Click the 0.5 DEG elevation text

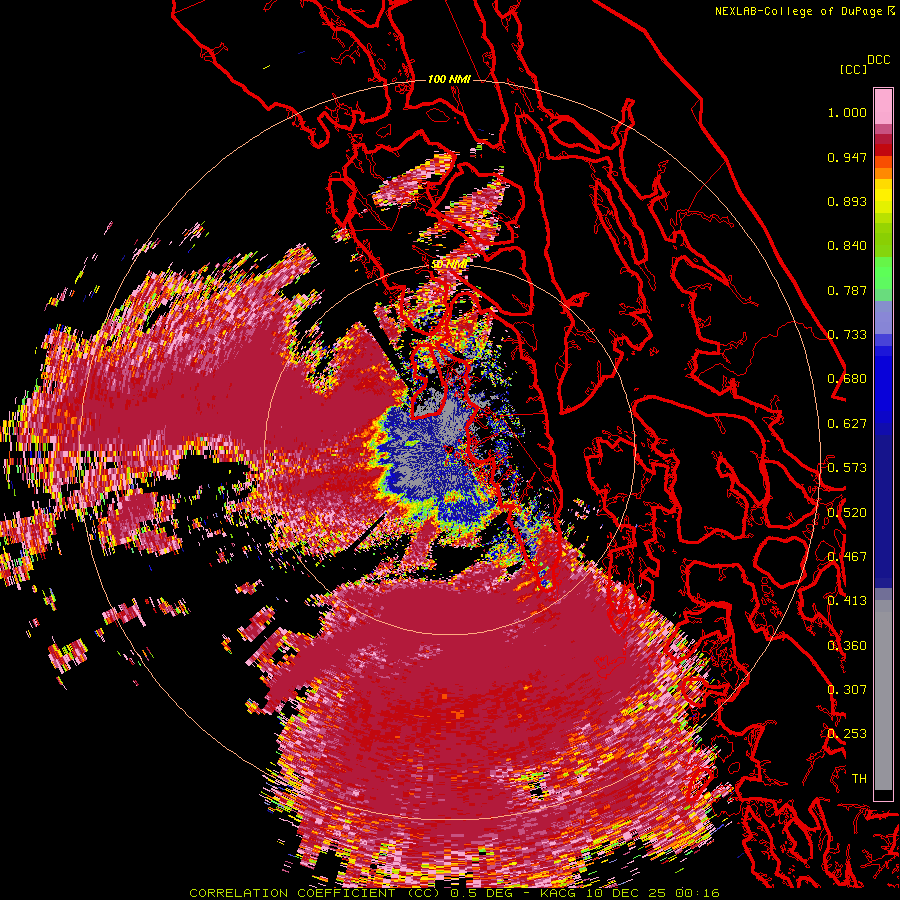pos(483,893)
